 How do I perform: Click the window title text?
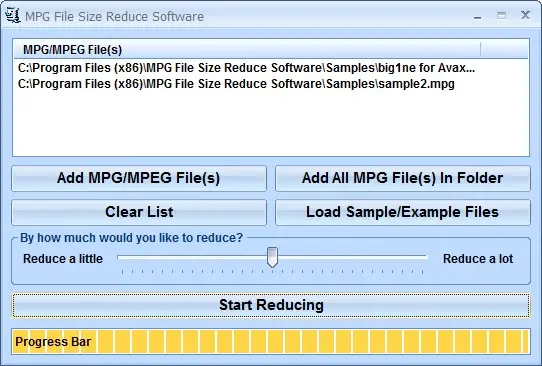click(114, 17)
